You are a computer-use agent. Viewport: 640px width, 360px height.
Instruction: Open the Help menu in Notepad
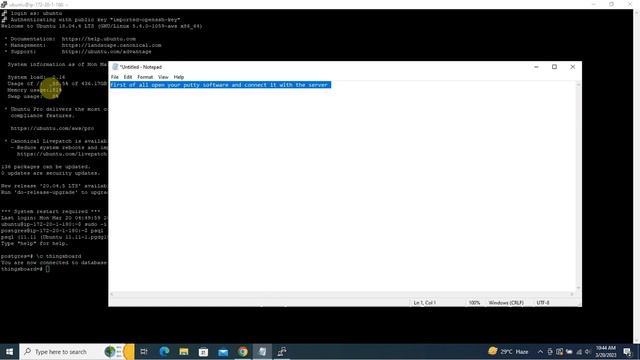(x=179, y=77)
